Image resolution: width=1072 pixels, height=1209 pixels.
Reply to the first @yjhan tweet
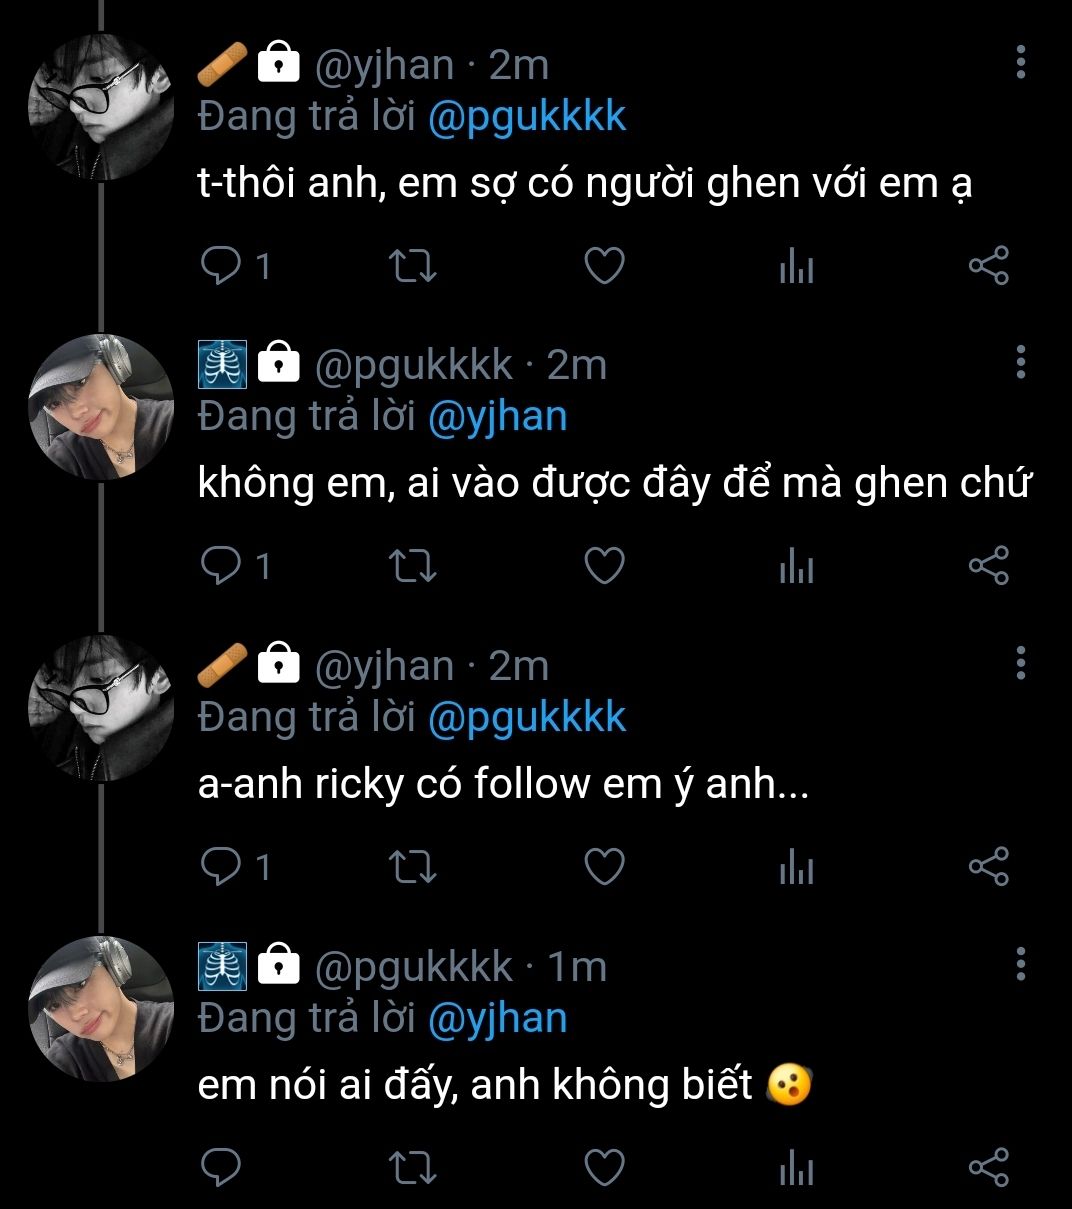tap(221, 266)
